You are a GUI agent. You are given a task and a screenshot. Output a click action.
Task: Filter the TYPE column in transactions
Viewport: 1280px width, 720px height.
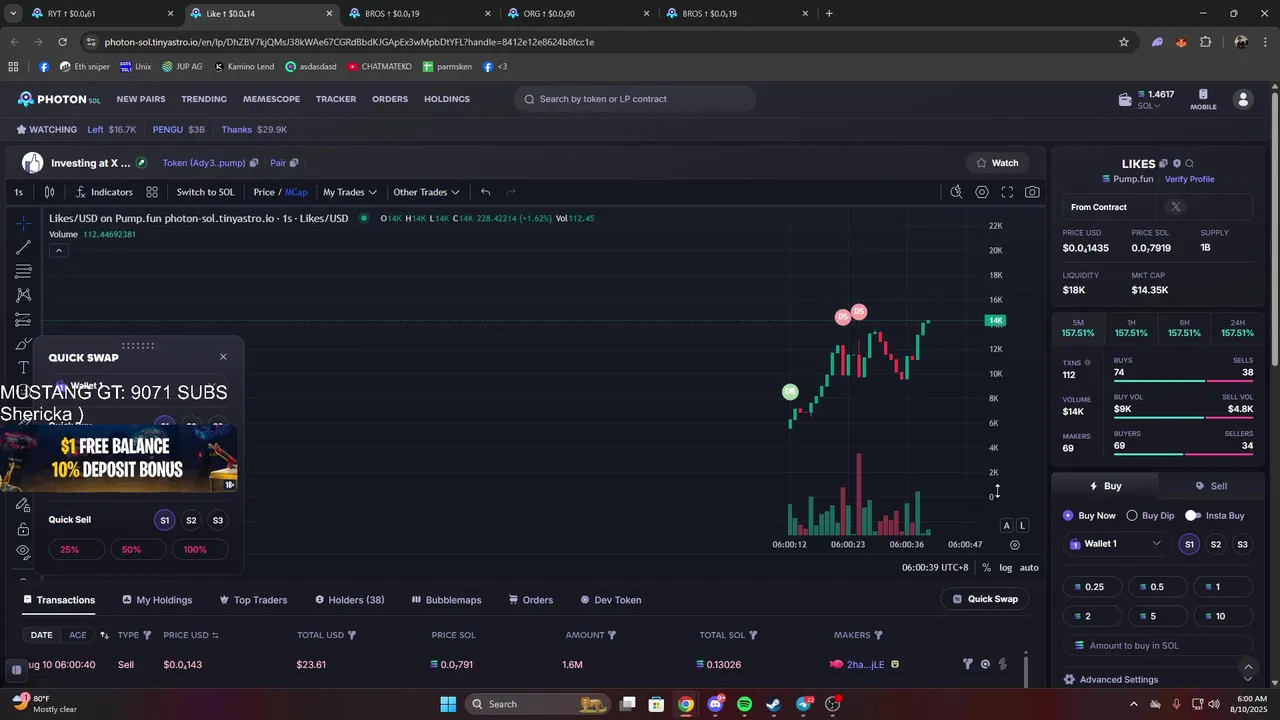click(147, 635)
